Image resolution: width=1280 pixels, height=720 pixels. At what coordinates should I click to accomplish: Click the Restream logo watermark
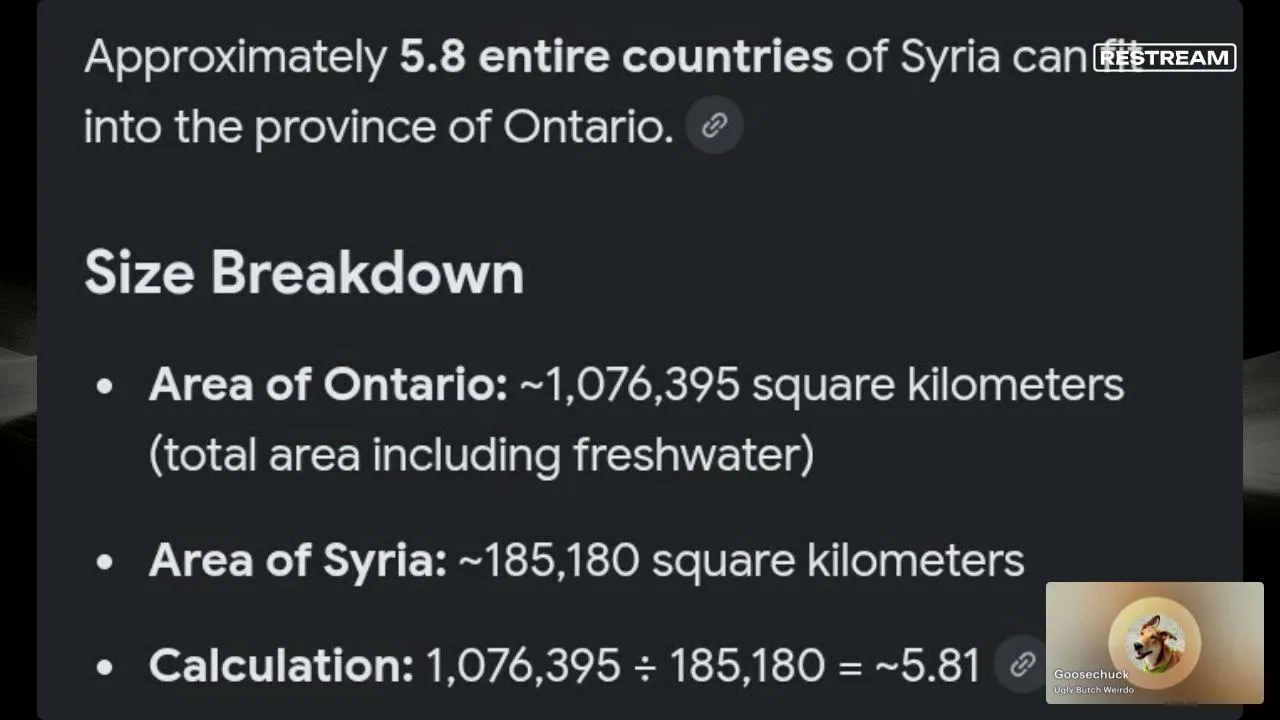[x=1164, y=58]
